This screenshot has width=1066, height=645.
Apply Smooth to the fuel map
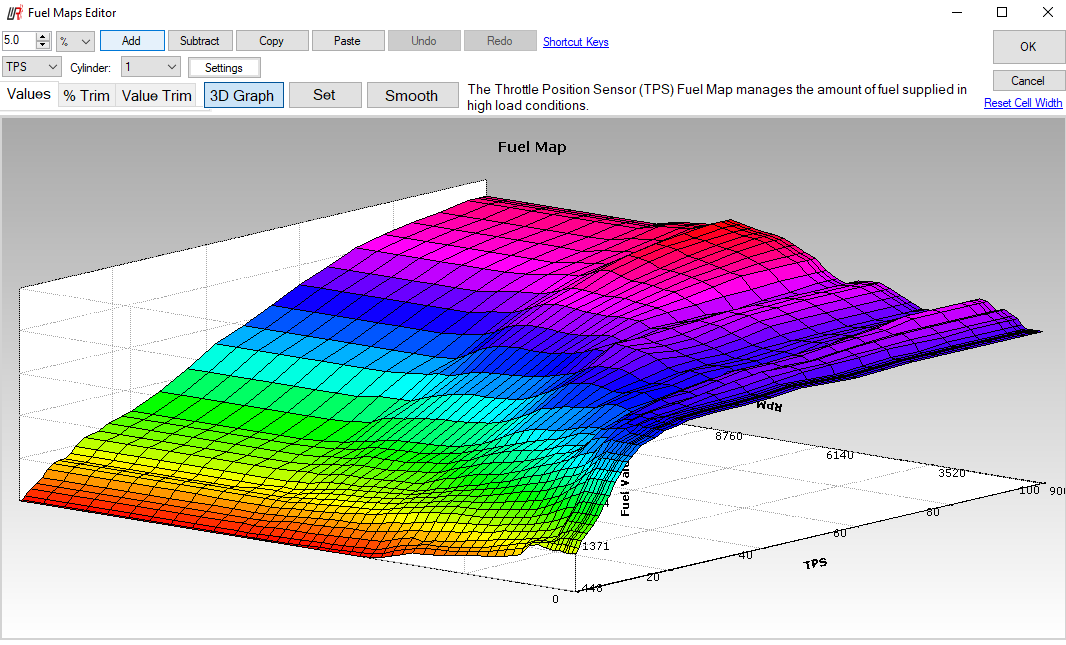[x=411, y=96]
